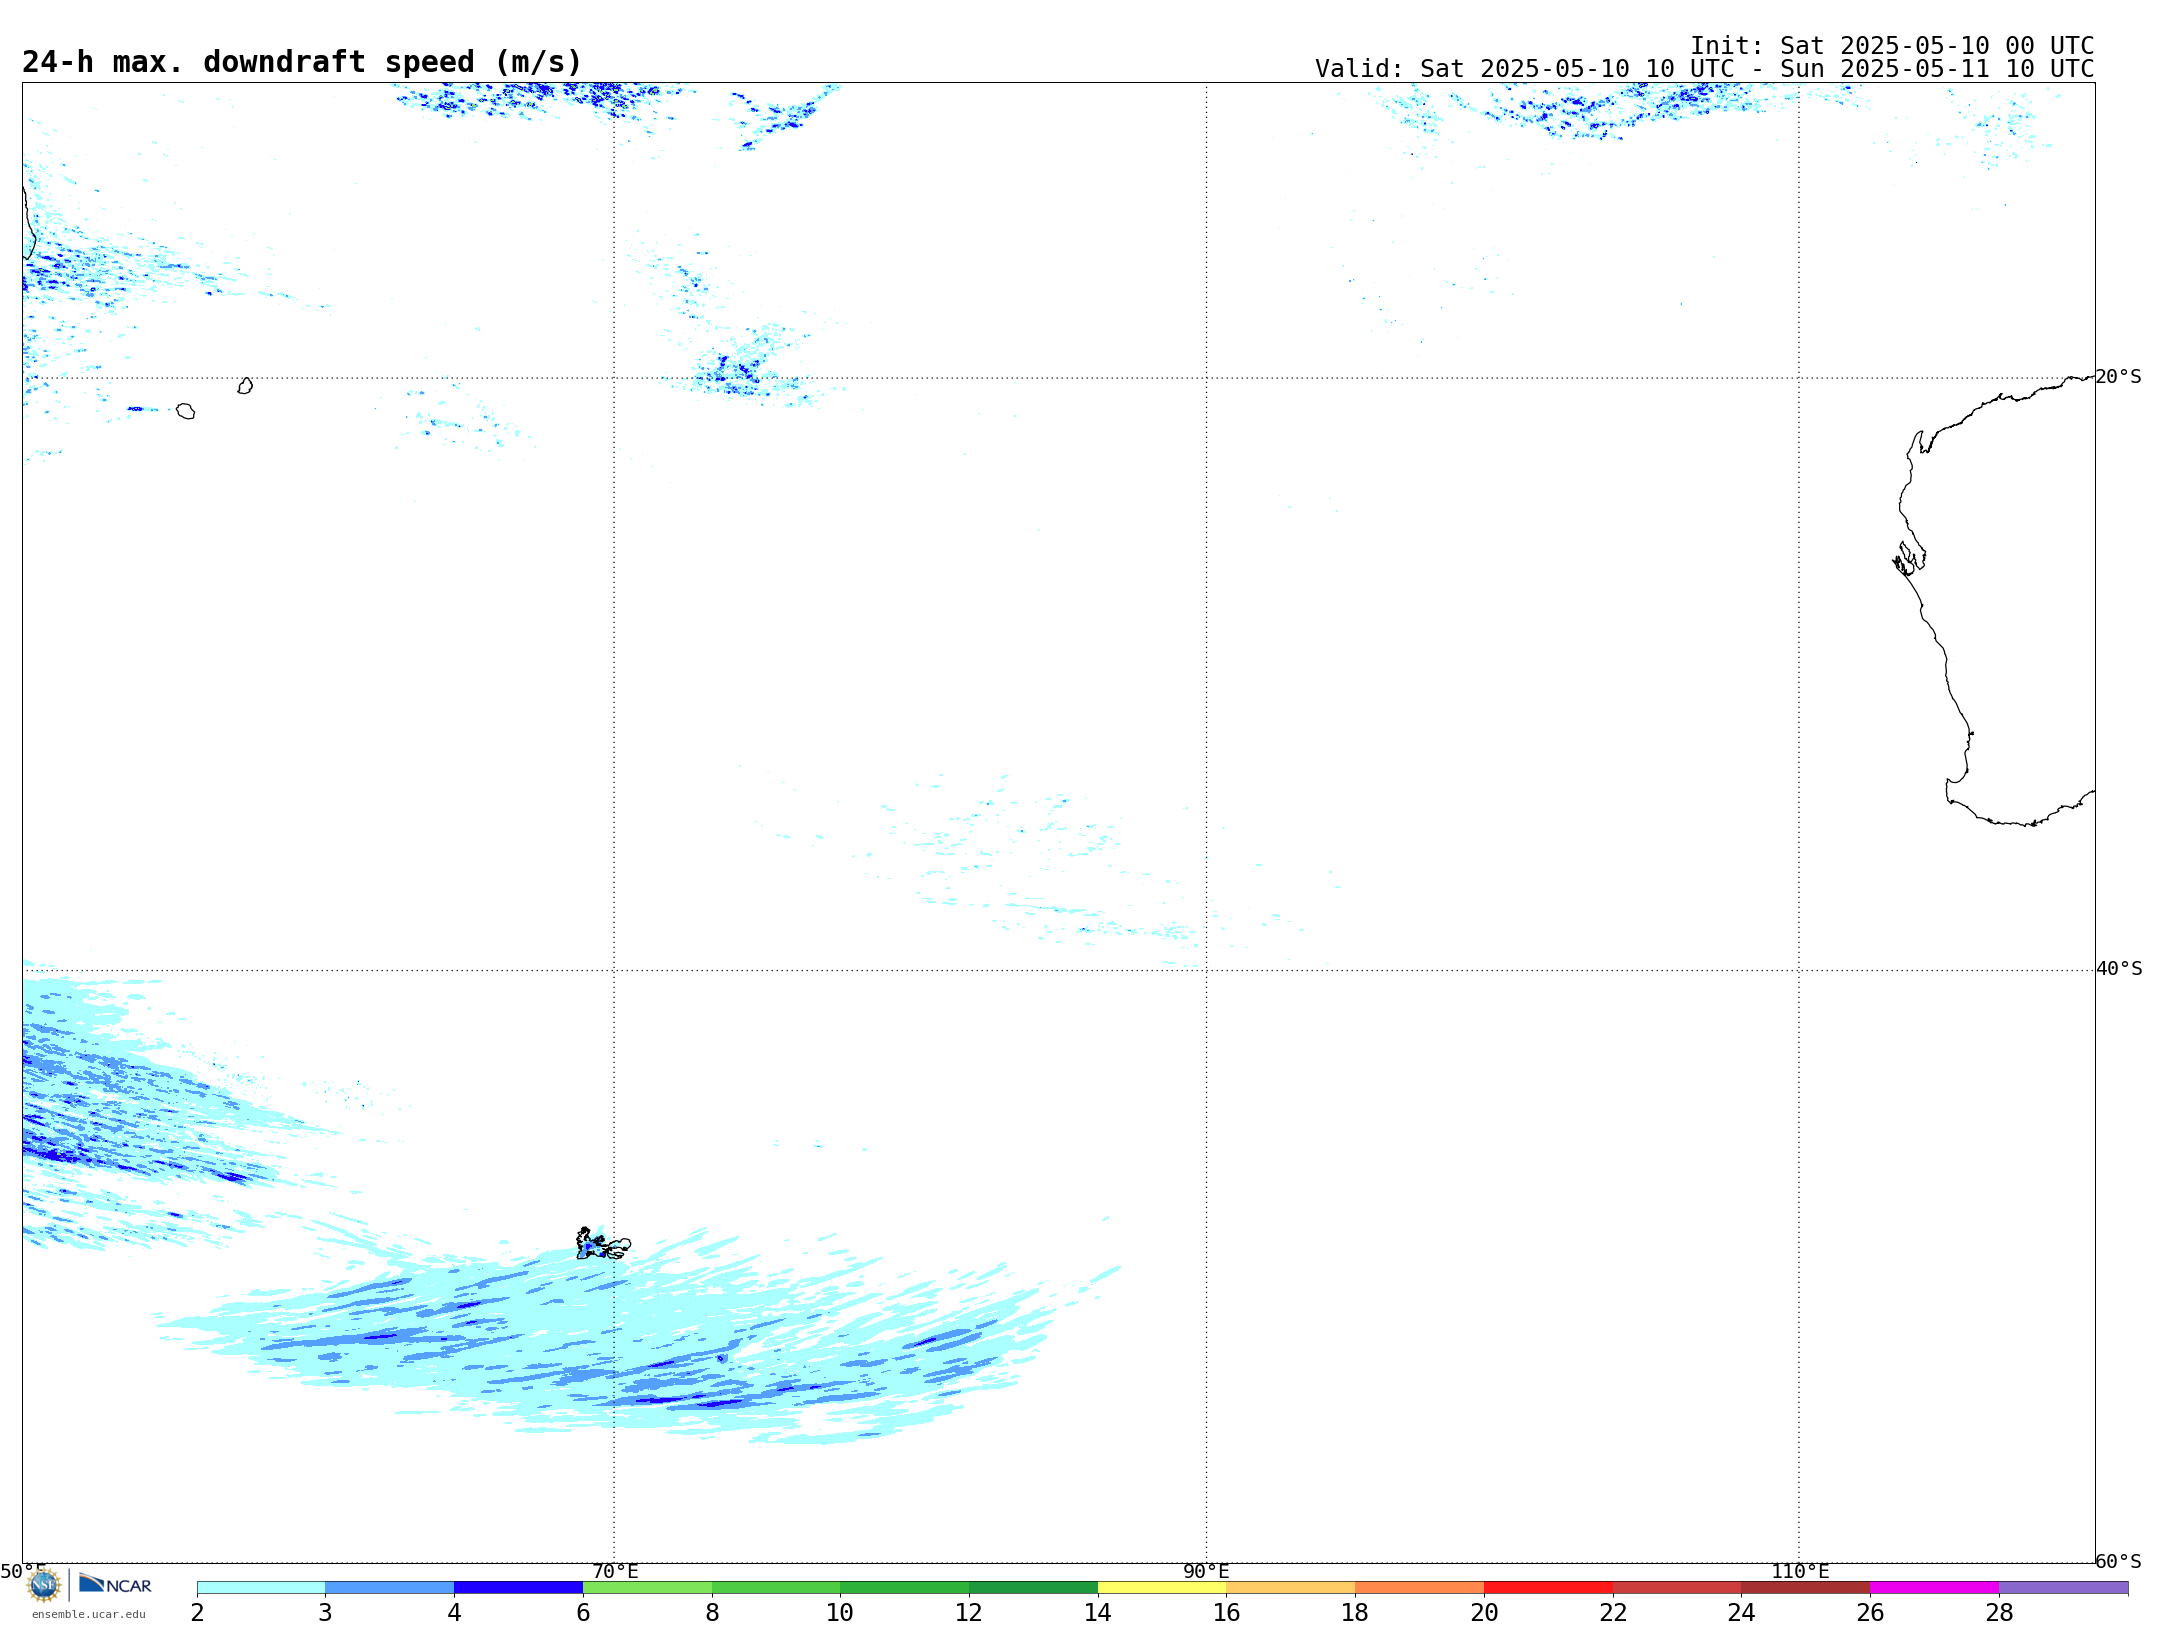The image size is (2160, 1626).
Task: Click colorbar tick label '6'
Action: (x=583, y=1613)
